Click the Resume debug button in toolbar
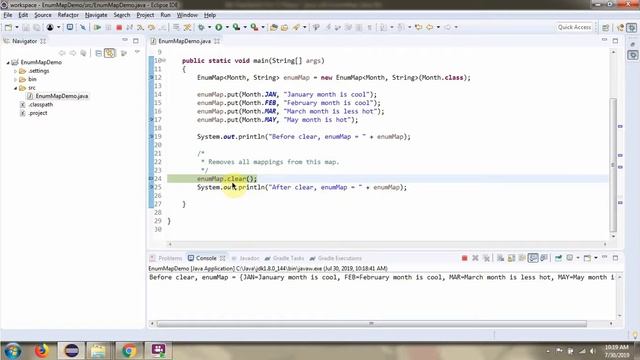 click(x=97, y=27)
